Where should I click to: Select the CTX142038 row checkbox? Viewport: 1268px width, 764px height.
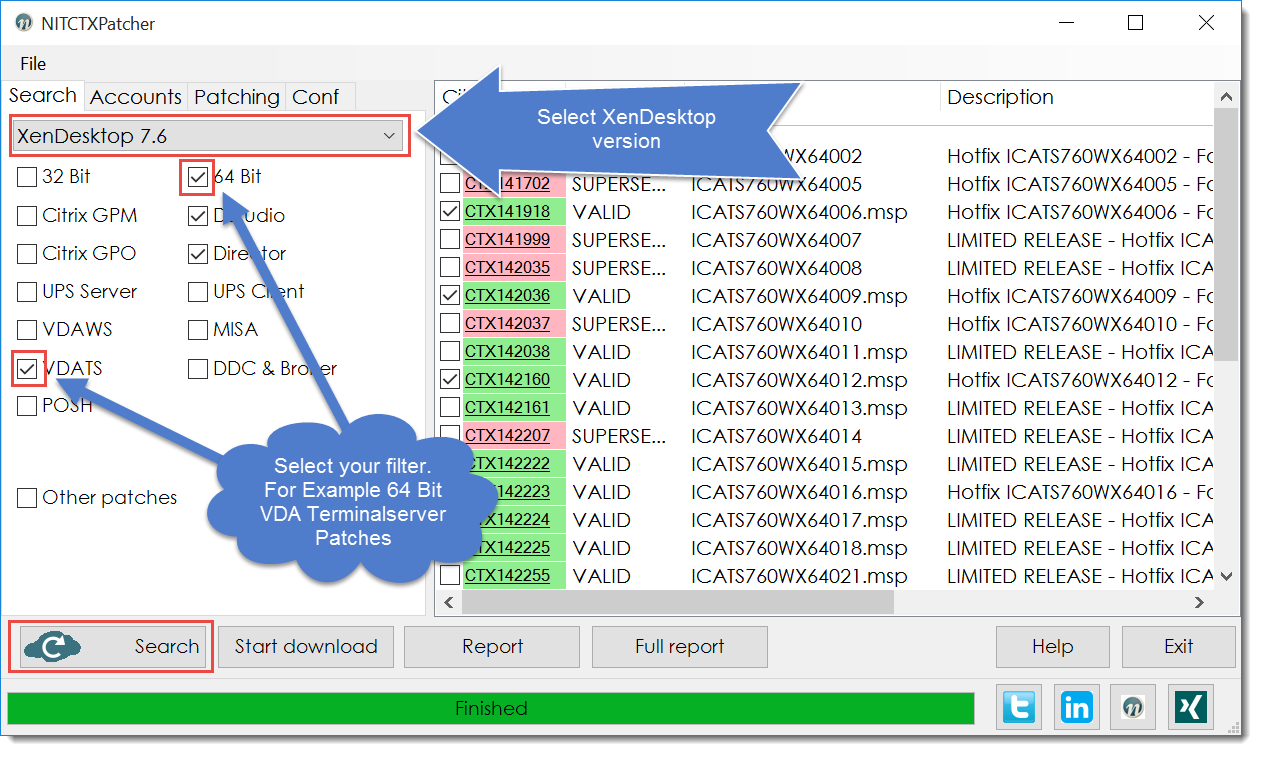(450, 352)
